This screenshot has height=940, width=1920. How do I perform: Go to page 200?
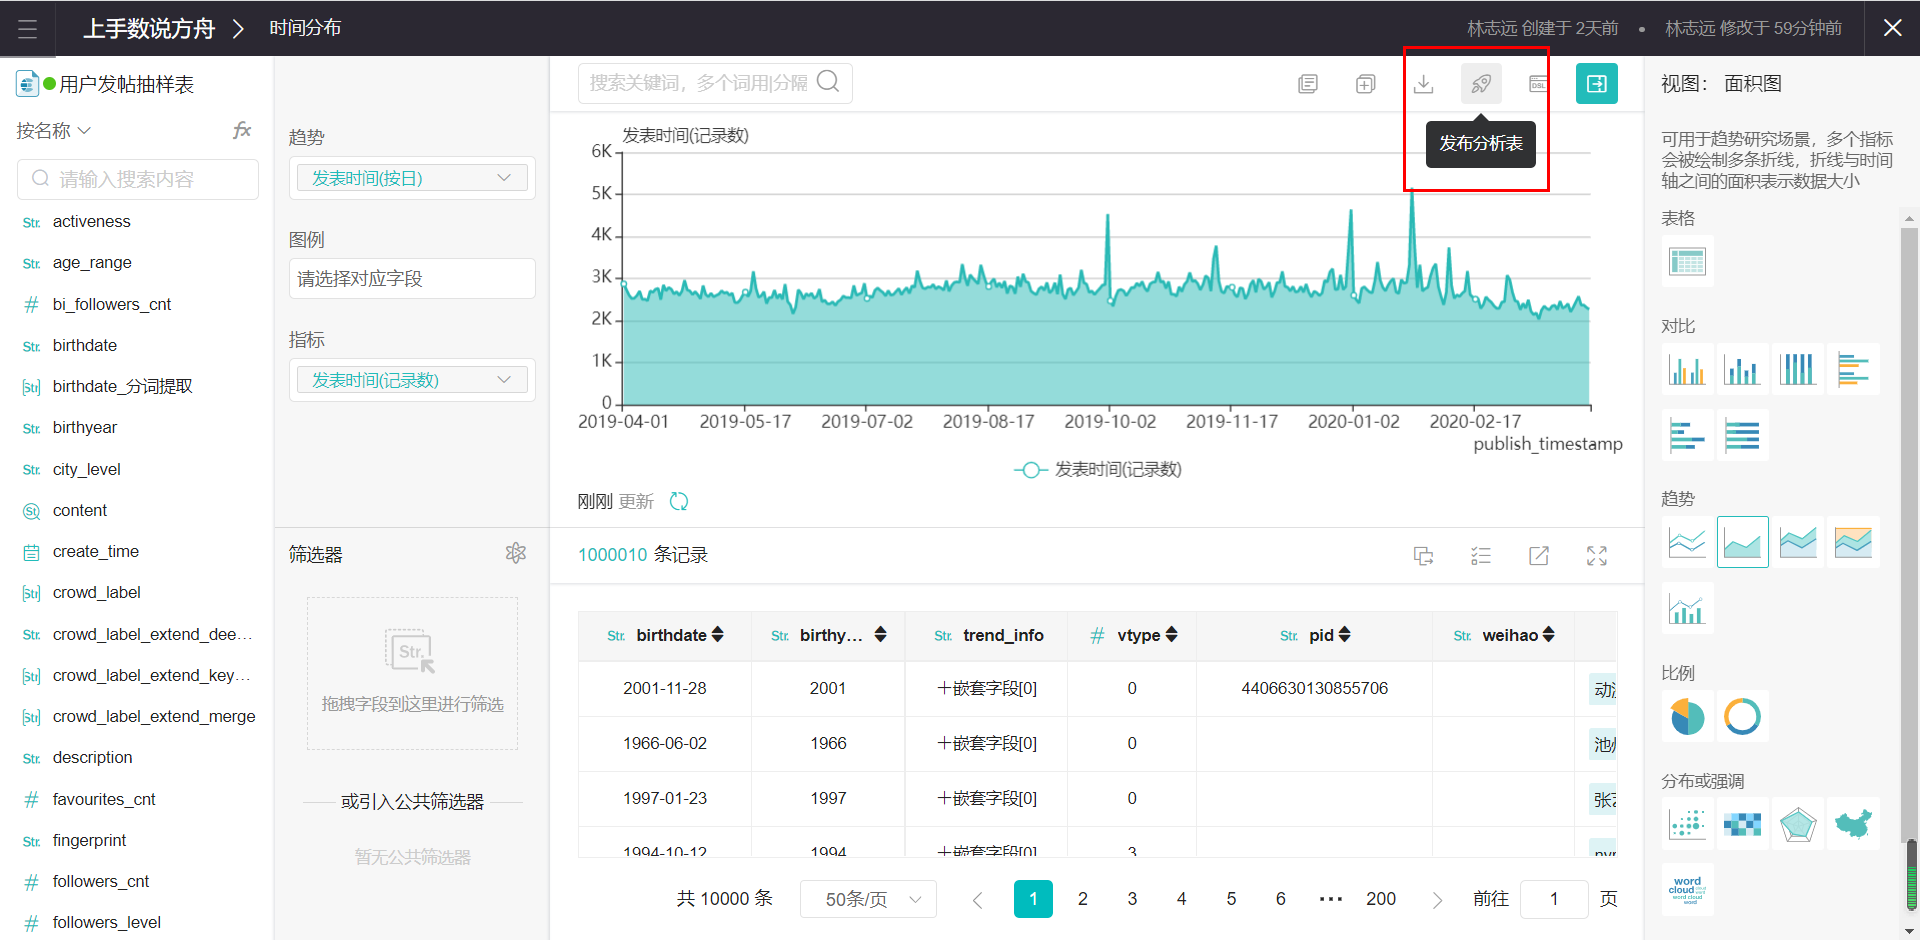coord(1381,899)
